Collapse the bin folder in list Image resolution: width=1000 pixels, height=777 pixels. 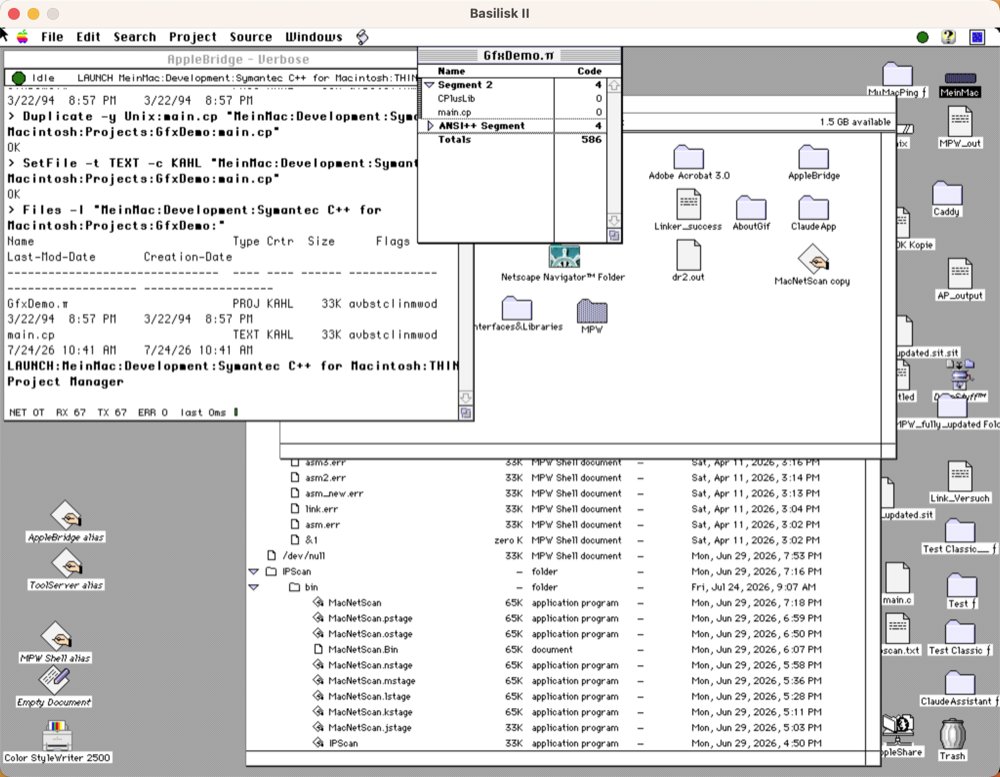click(x=253, y=587)
